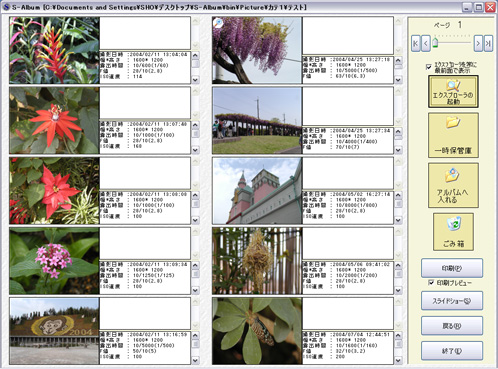Select the red poinsettia thumbnail
The width and height of the screenshot is (498, 369).
pos(54,191)
